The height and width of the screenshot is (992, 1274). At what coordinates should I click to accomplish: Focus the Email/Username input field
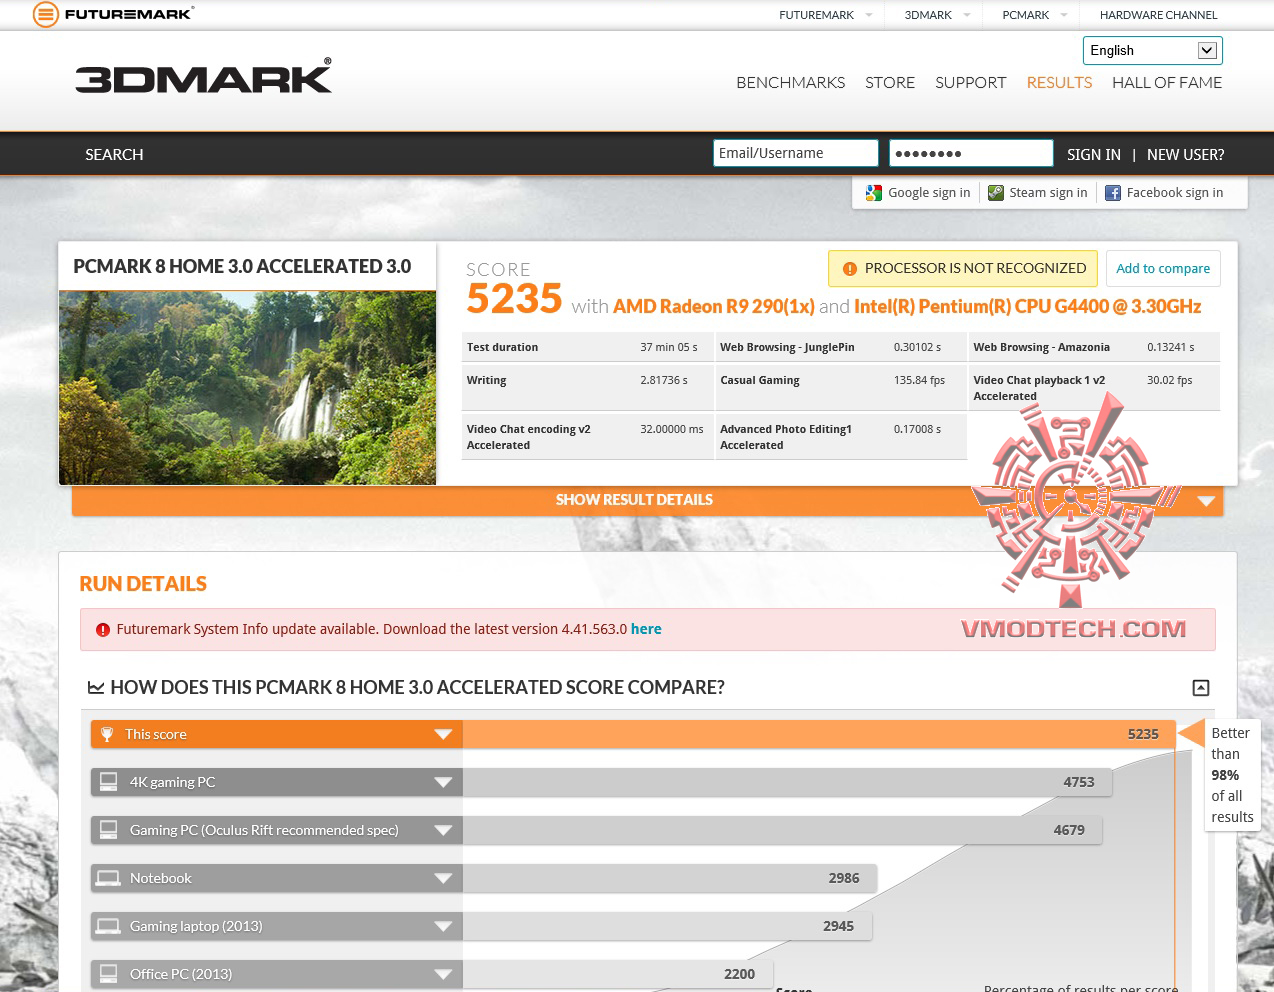tap(796, 153)
